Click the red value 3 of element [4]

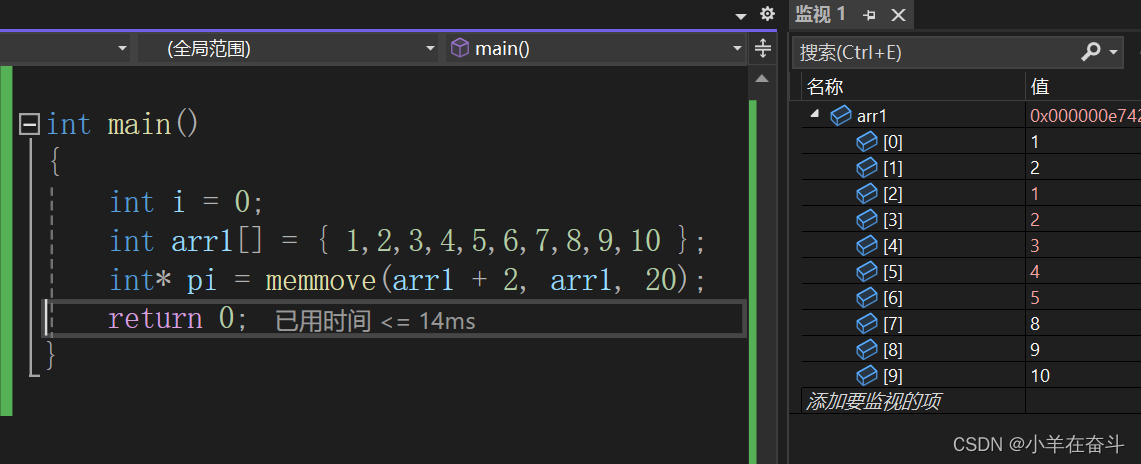coord(1035,246)
